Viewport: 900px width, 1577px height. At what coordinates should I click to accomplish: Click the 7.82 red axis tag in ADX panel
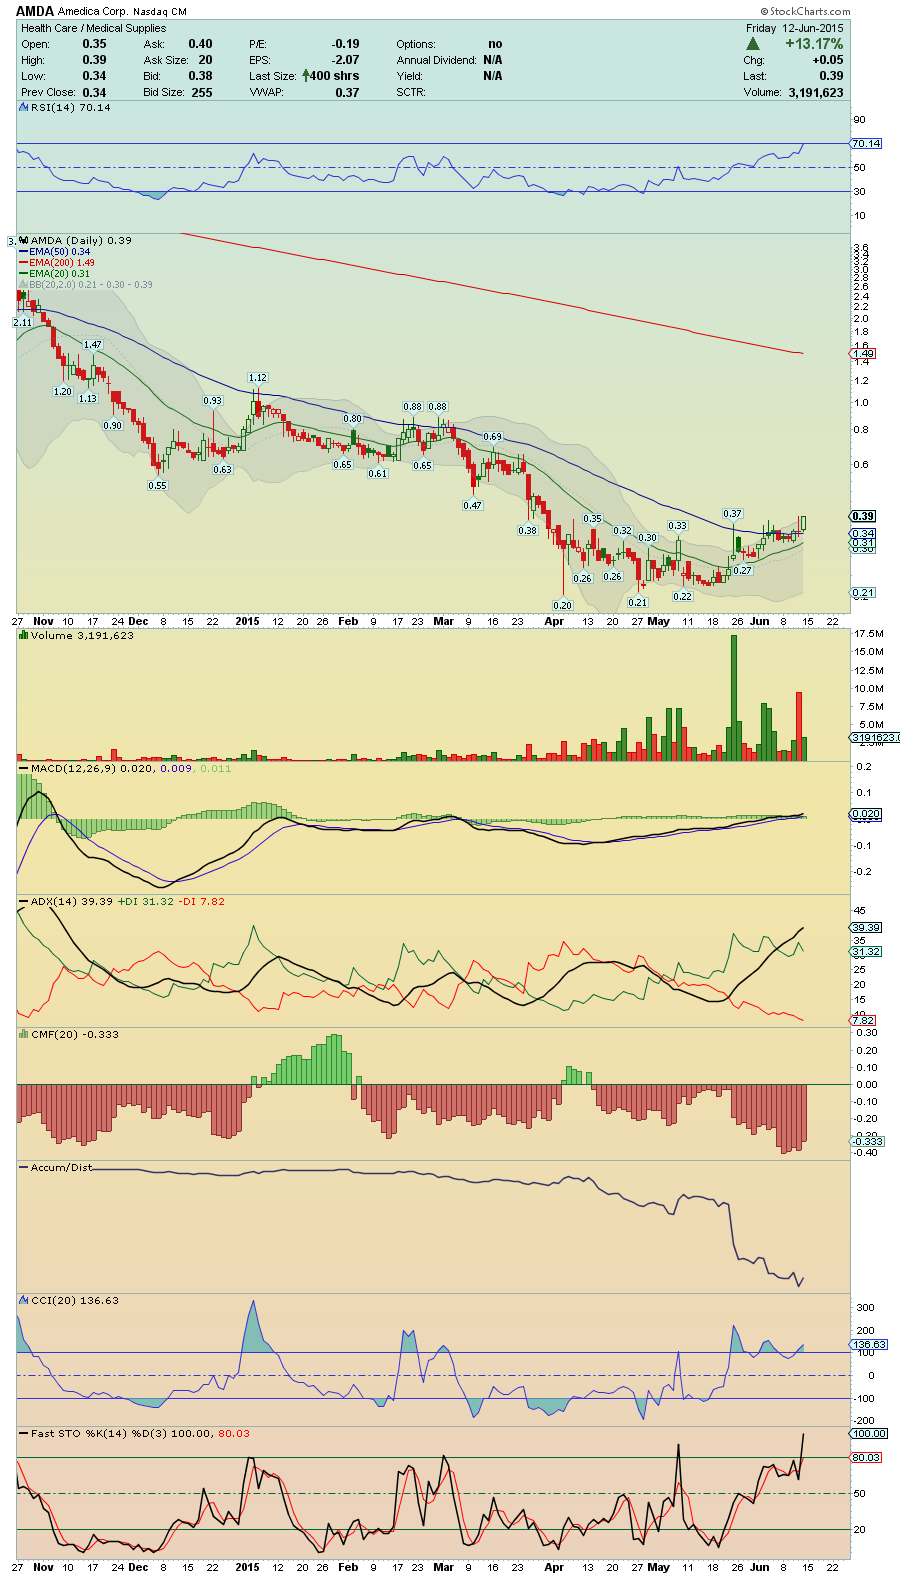[863, 1020]
